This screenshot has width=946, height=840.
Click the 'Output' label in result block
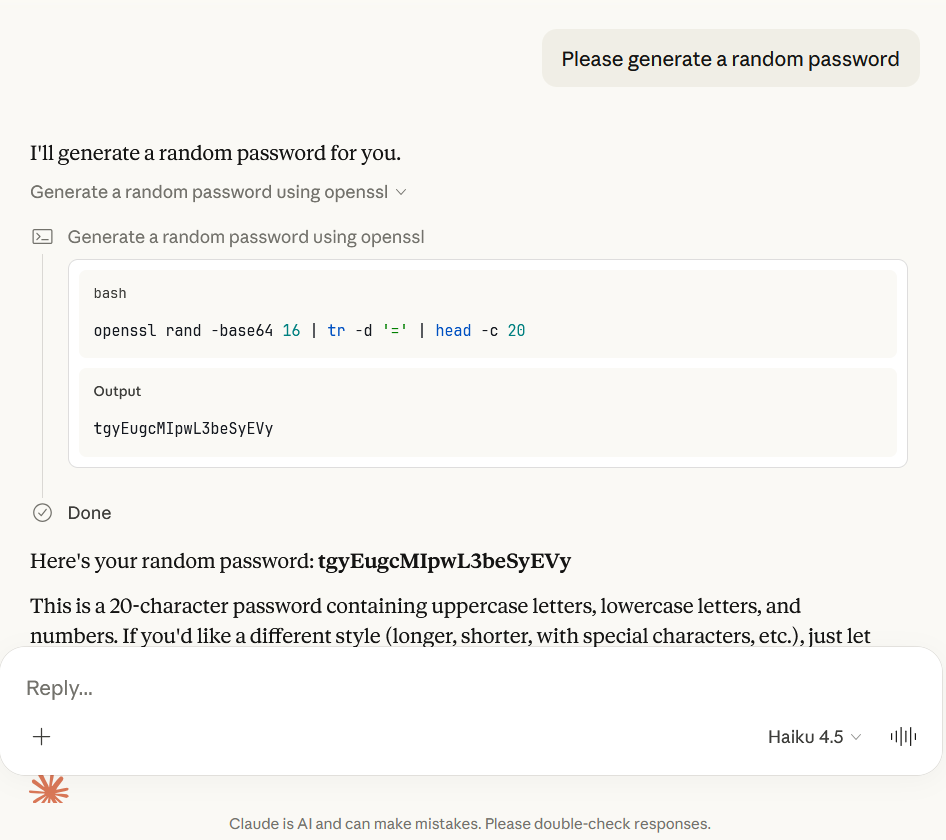pos(117,391)
